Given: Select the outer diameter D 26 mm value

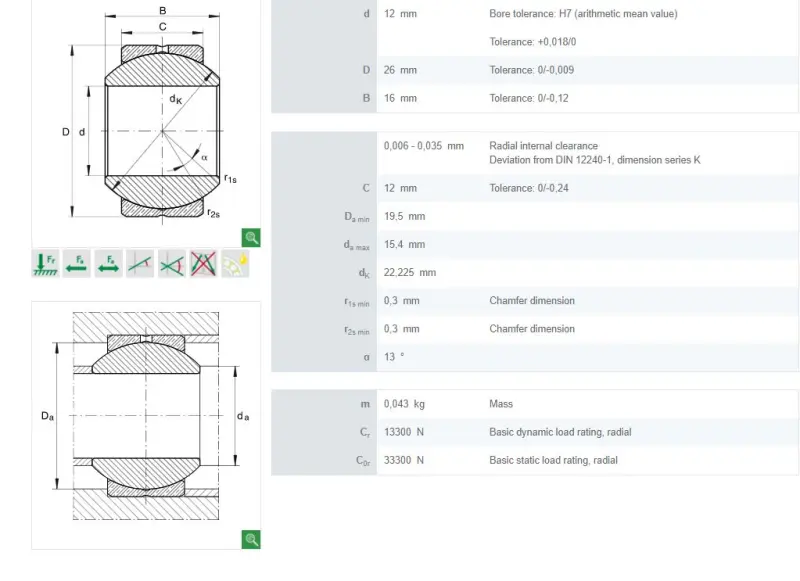Looking at the screenshot, I should (x=401, y=70).
